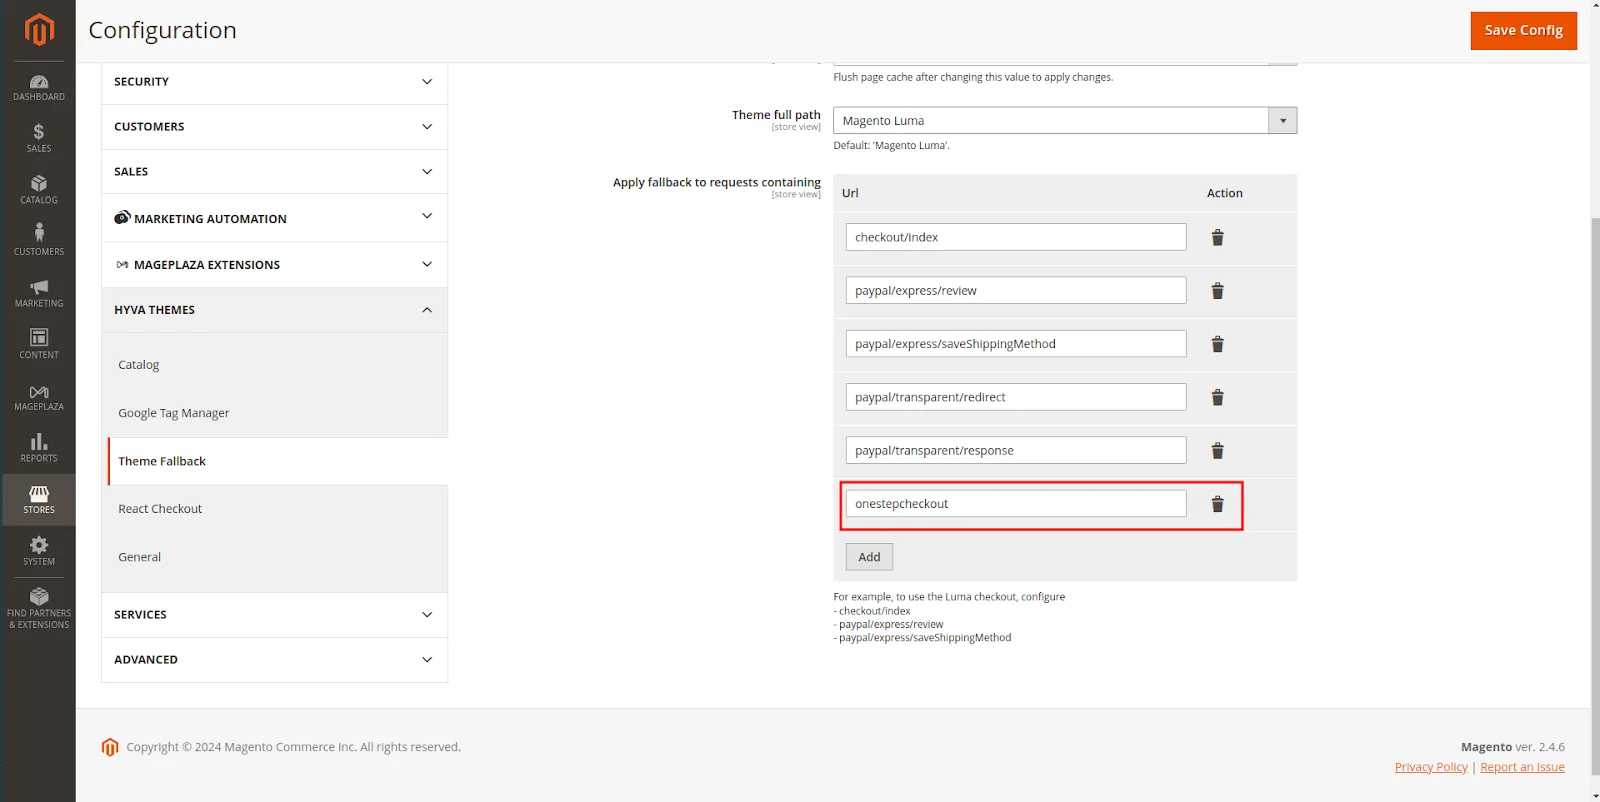Open the Marketing megaphone icon menu

coord(38,293)
